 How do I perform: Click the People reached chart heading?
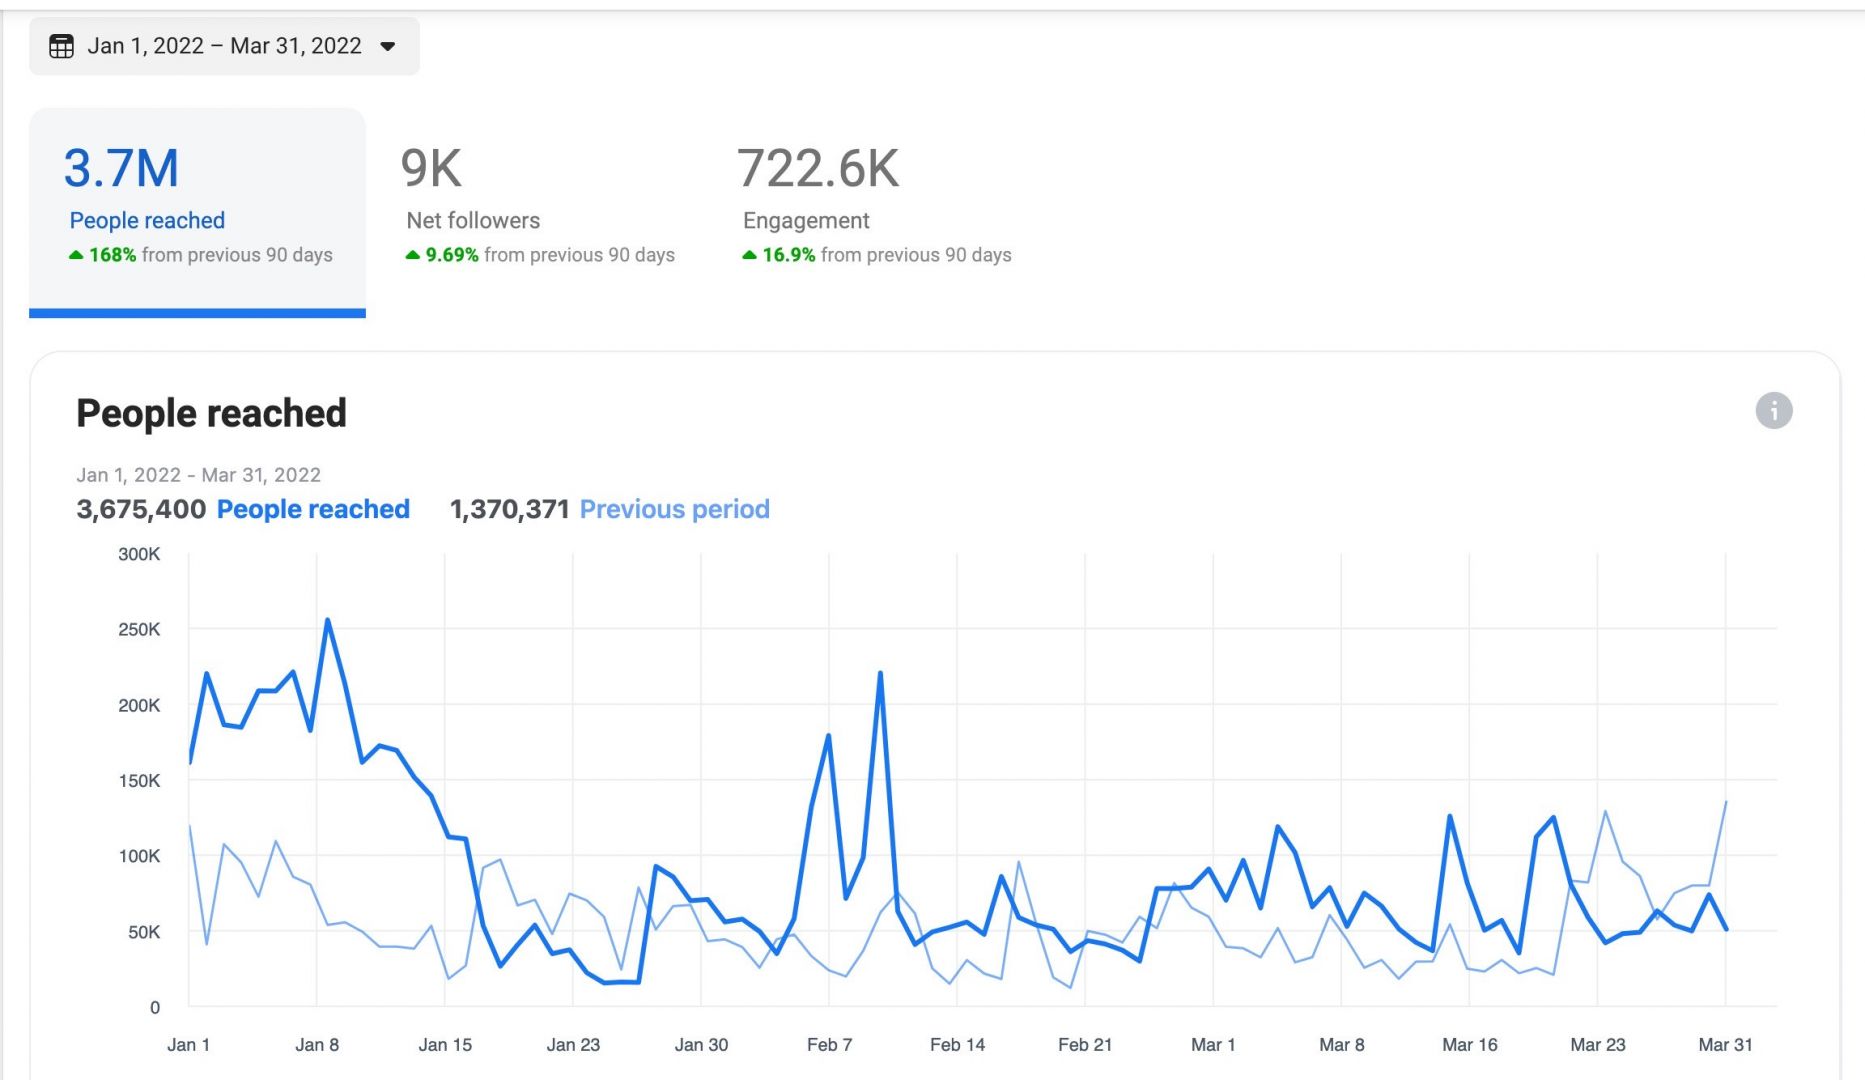point(211,413)
